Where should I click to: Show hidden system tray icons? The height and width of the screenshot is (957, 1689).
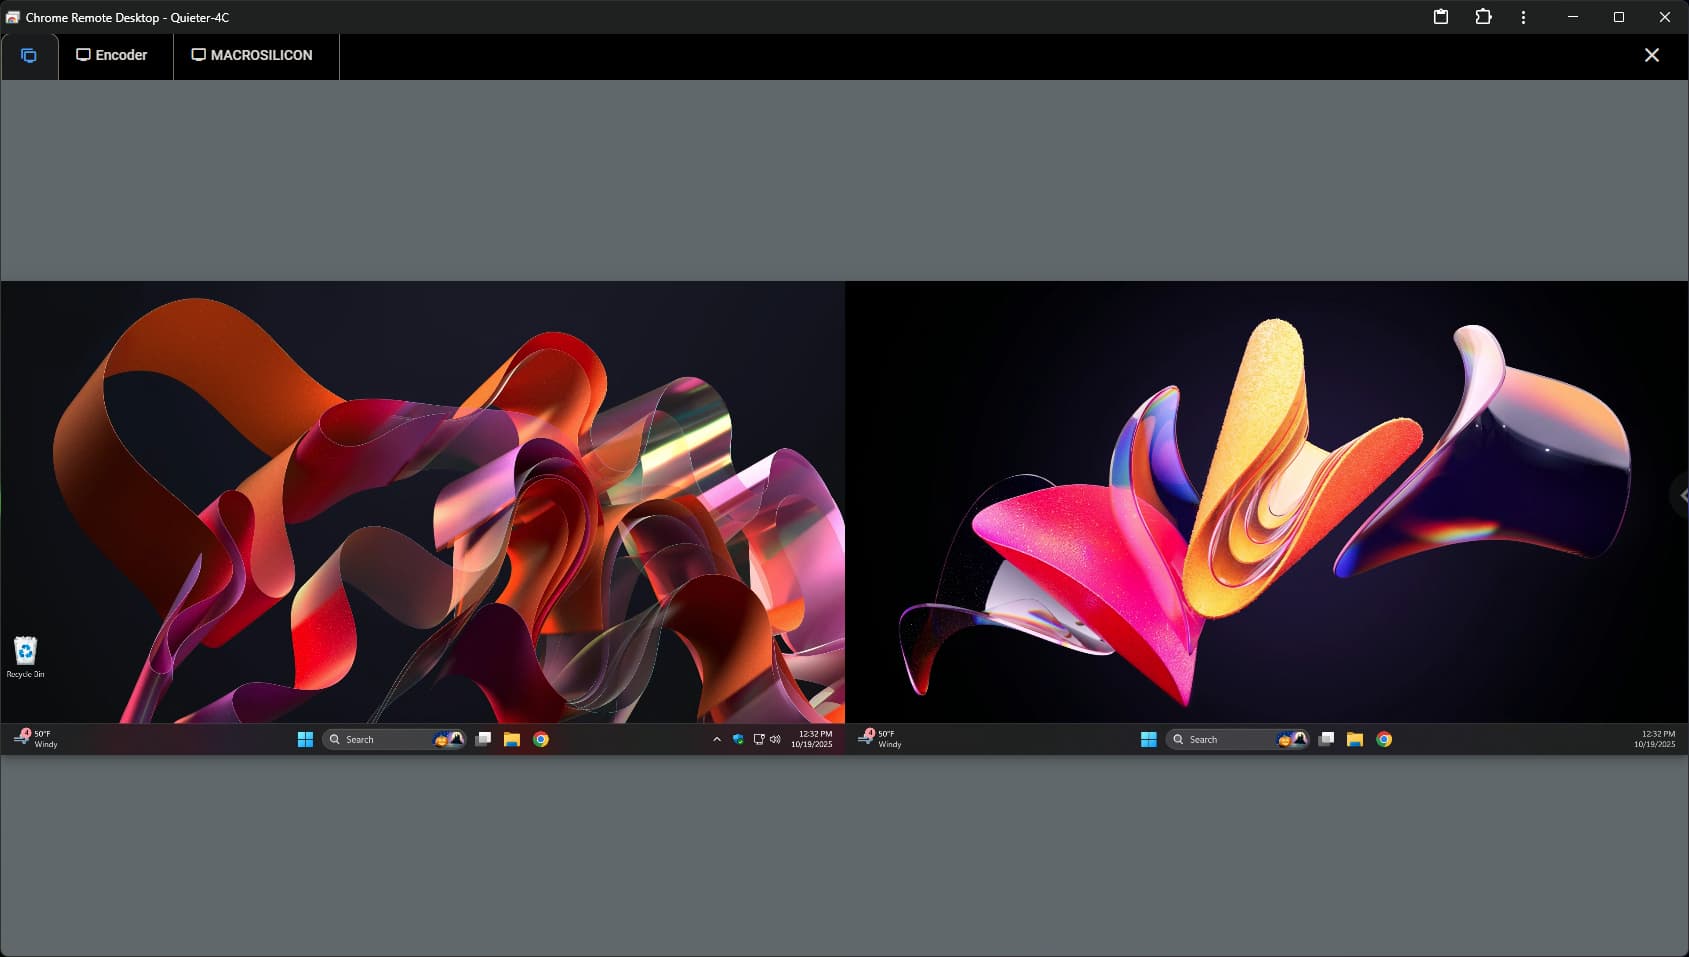716,739
